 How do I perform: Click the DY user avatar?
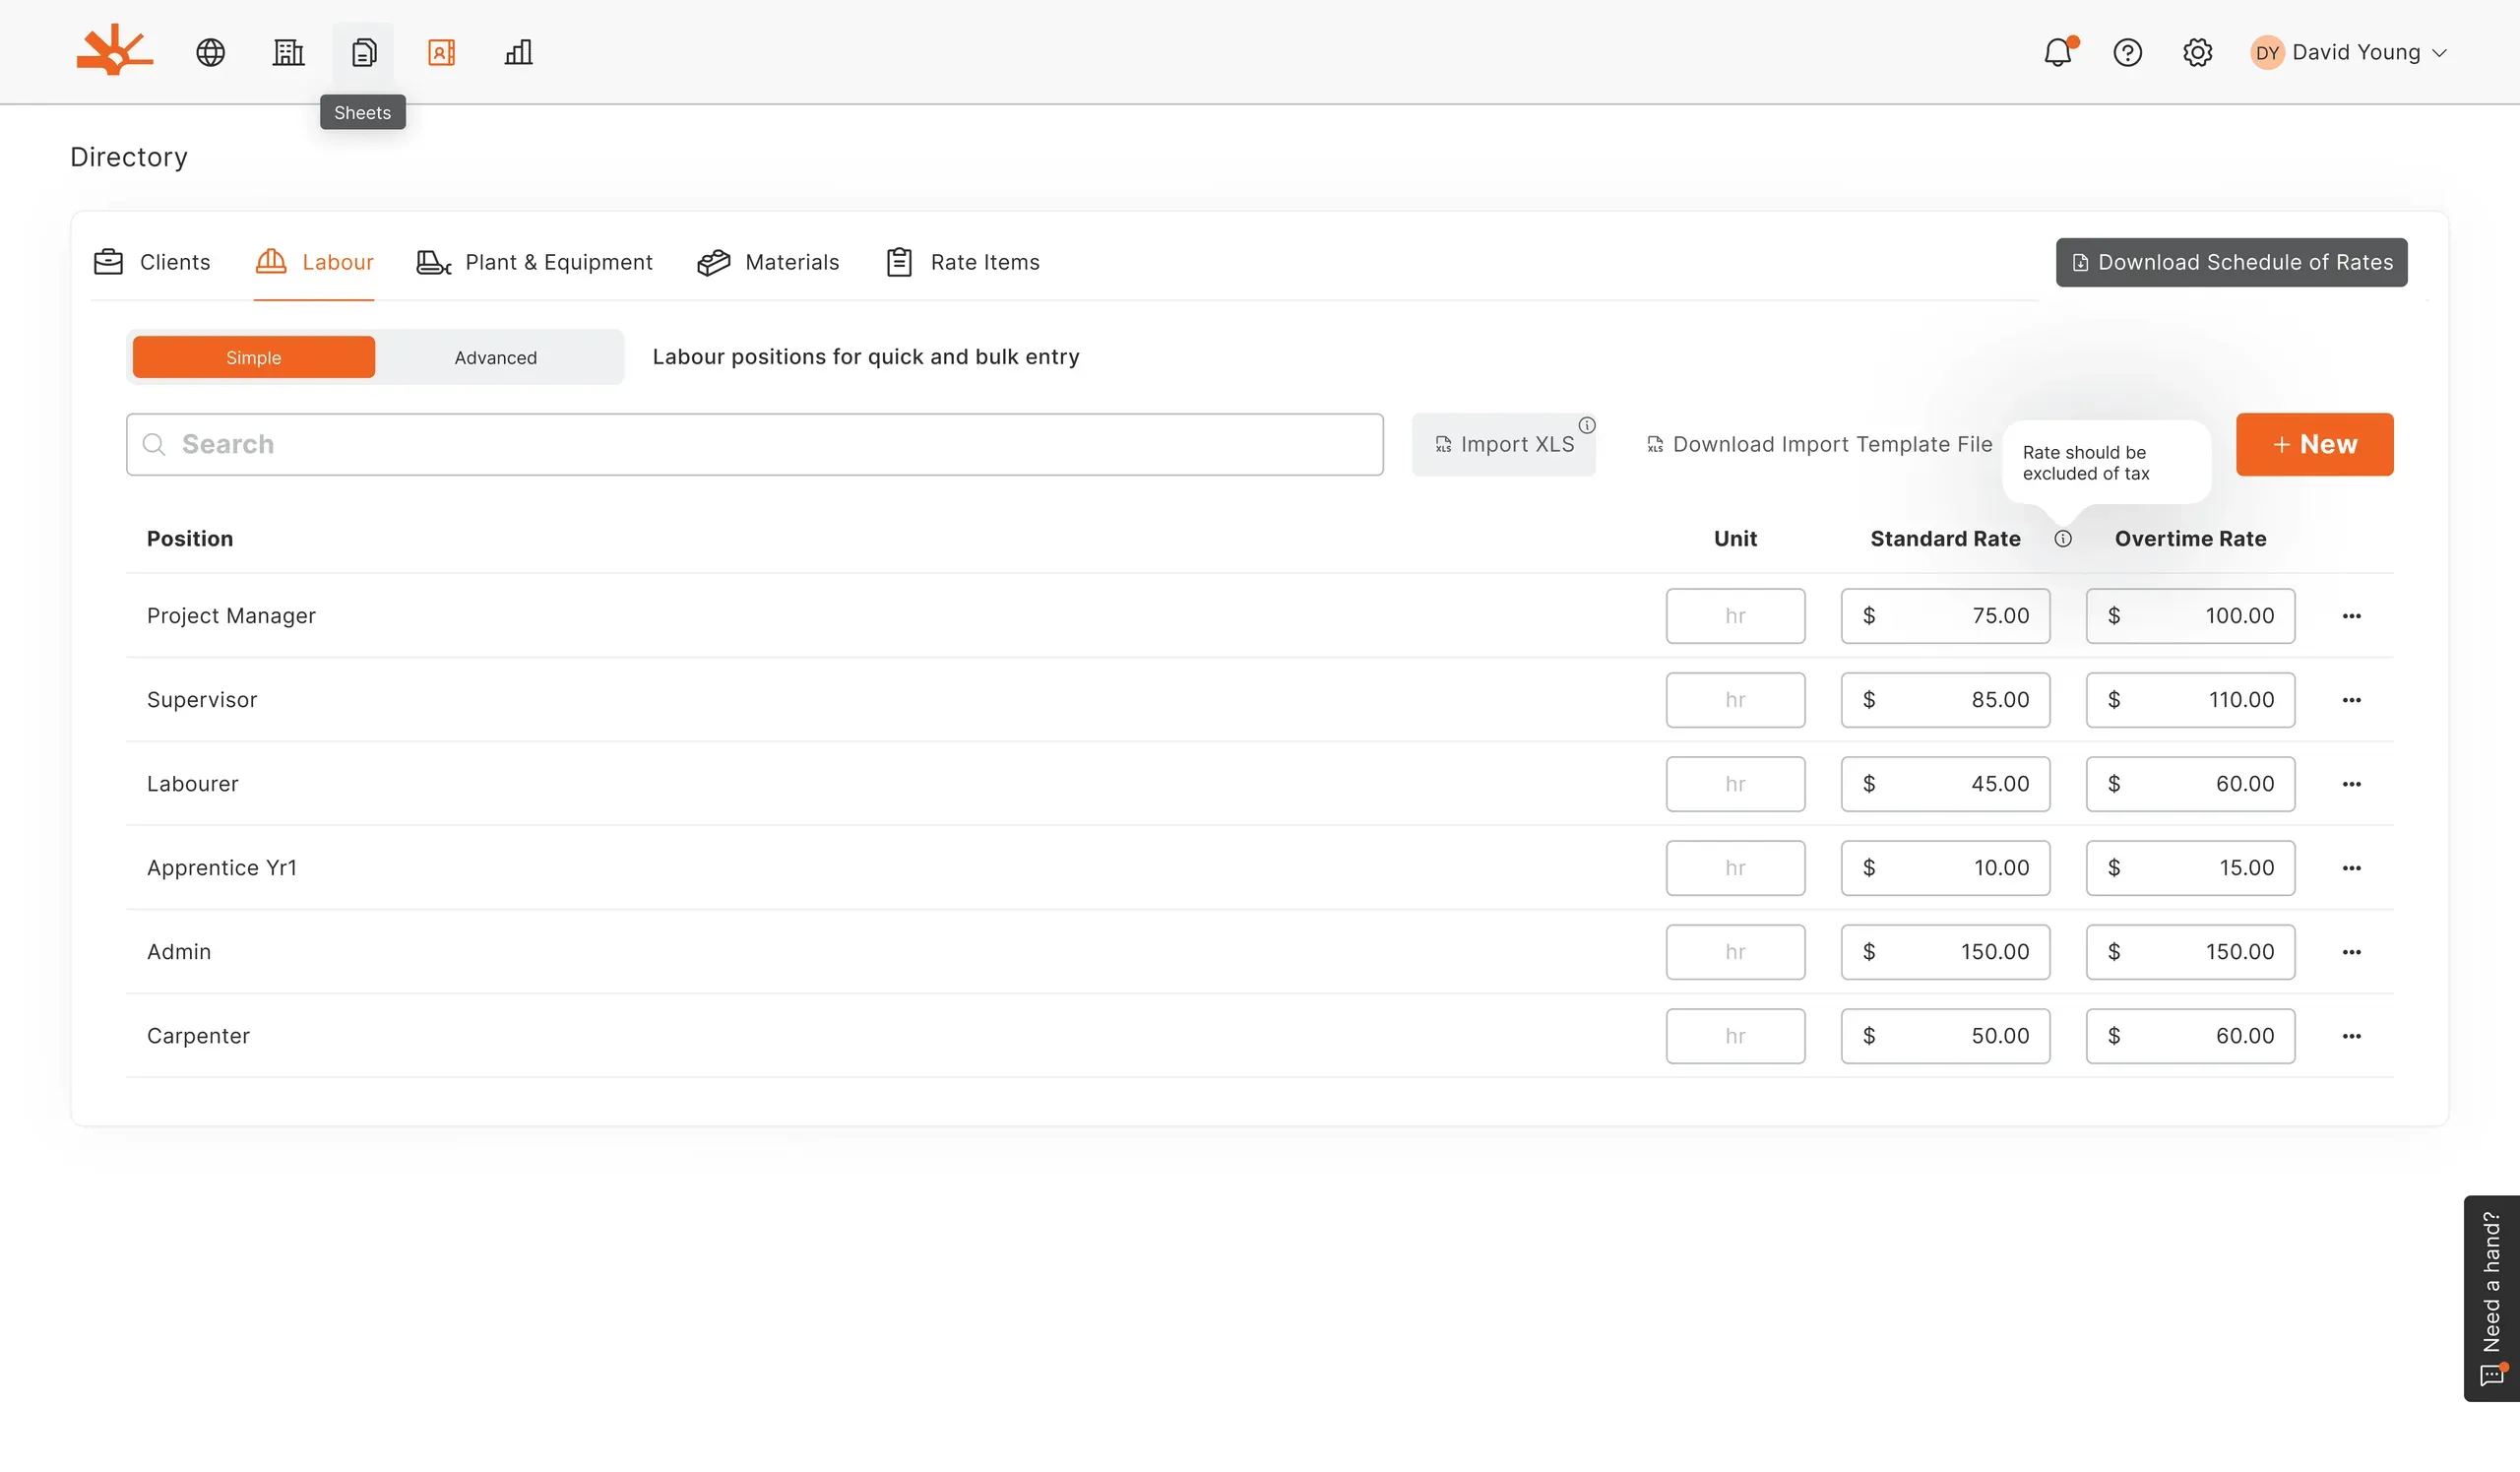pos(2267,52)
